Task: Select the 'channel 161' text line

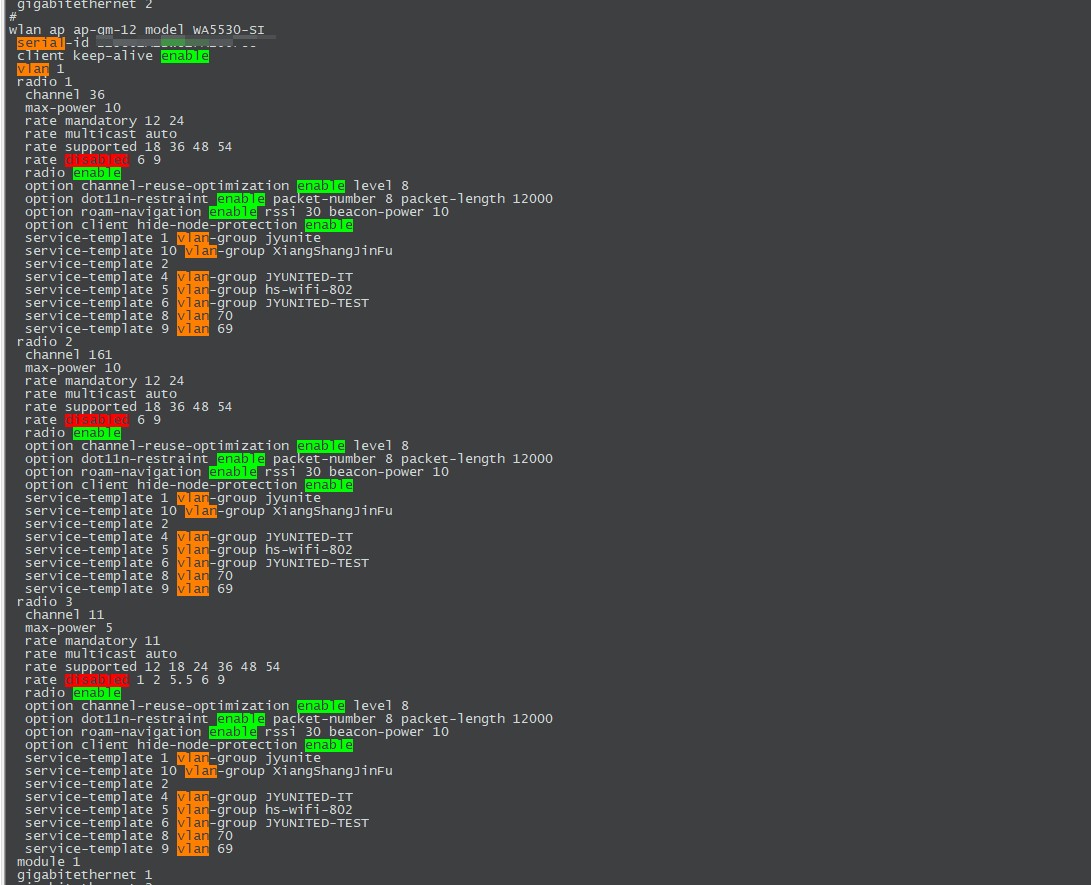Action: (x=68, y=355)
